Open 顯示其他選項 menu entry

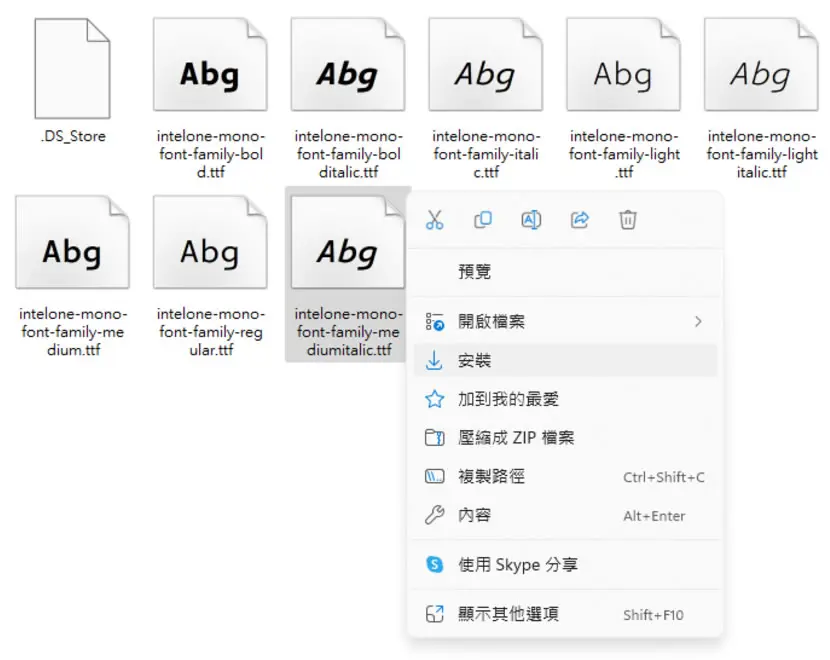[565, 614]
